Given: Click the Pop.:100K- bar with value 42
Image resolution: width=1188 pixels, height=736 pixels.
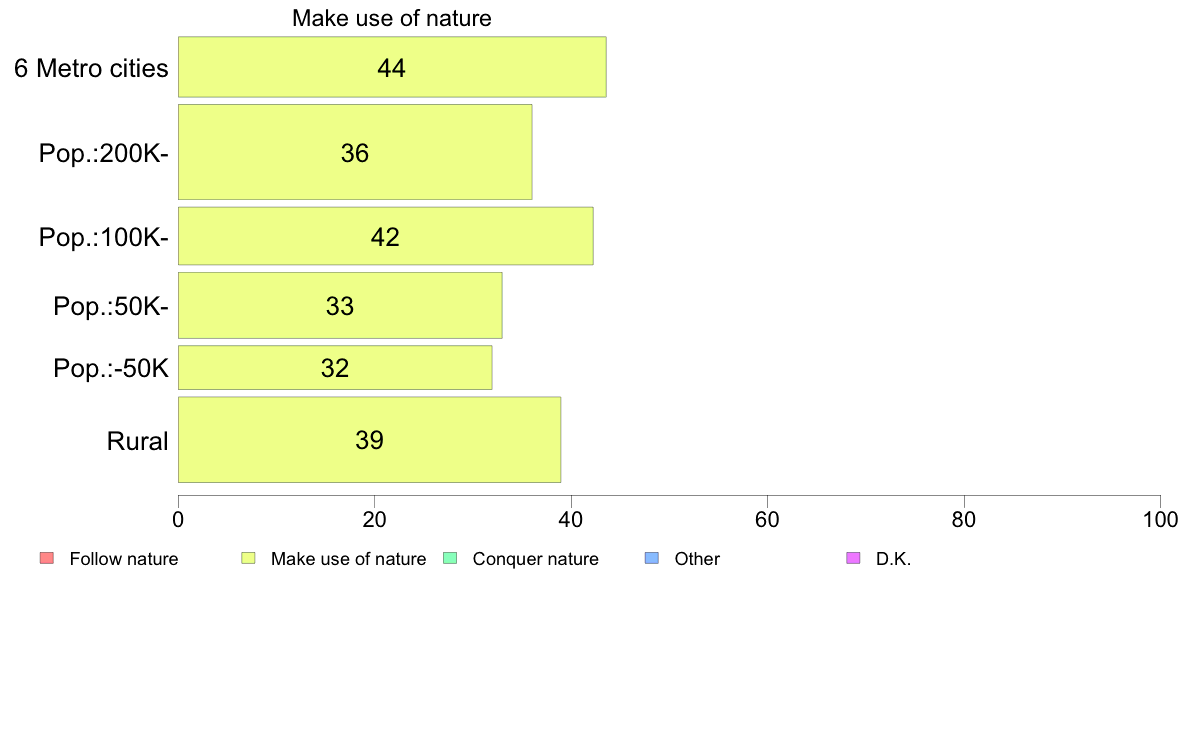Looking at the screenshot, I should 386,236.
